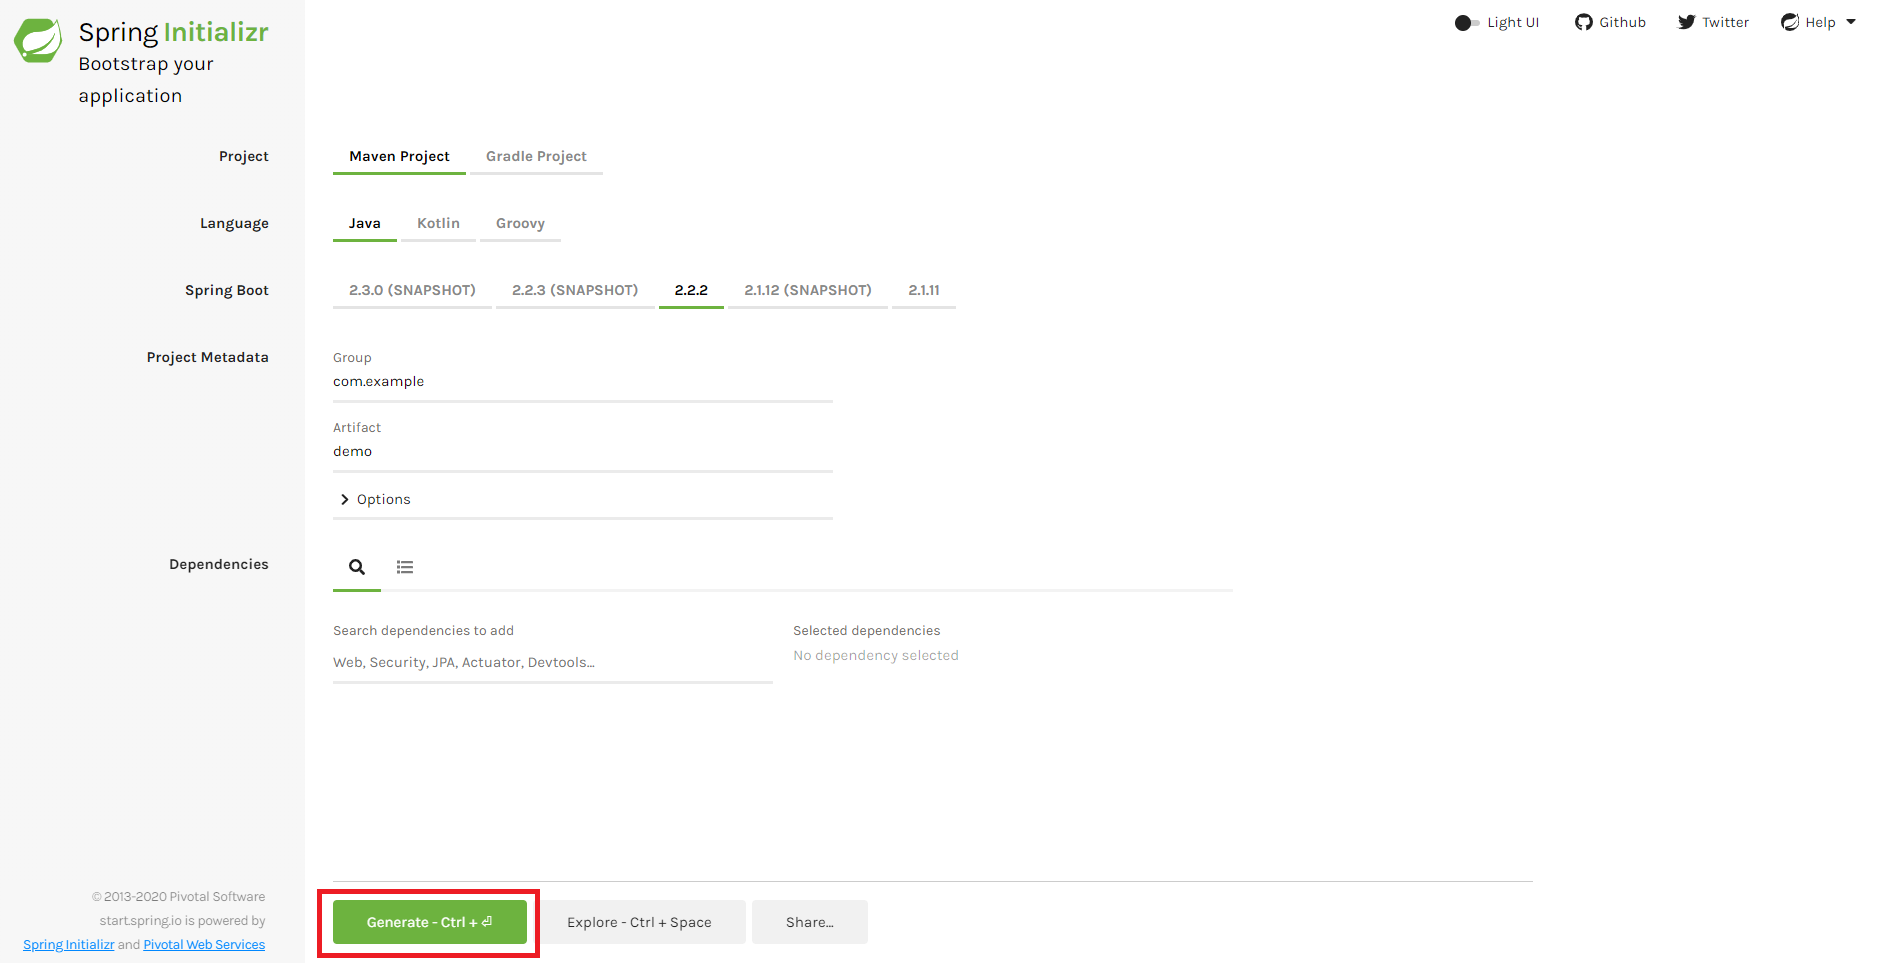
Task: Click the Share... button
Action: [810, 922]
